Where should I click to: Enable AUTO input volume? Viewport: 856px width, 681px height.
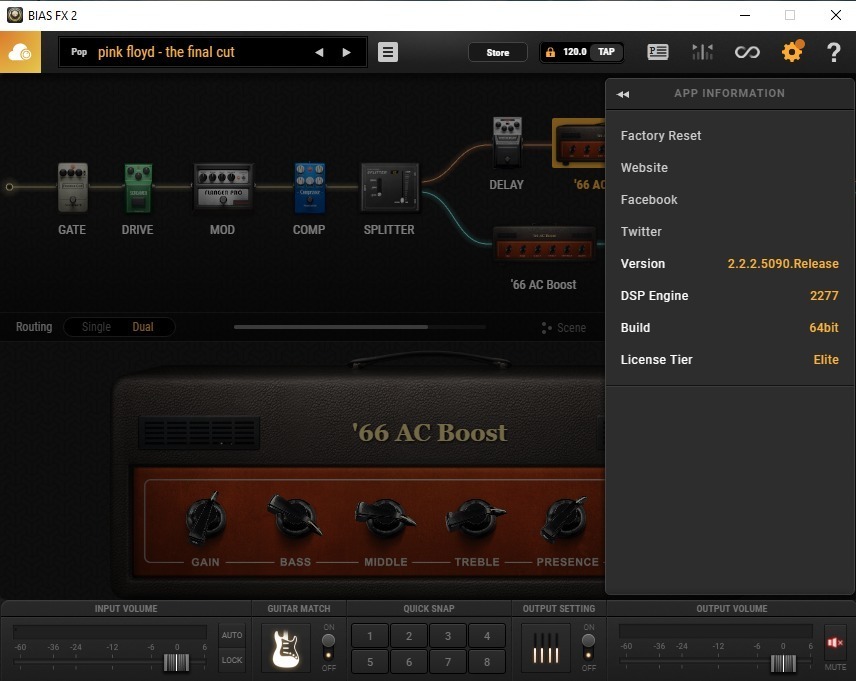click(232, 635)
